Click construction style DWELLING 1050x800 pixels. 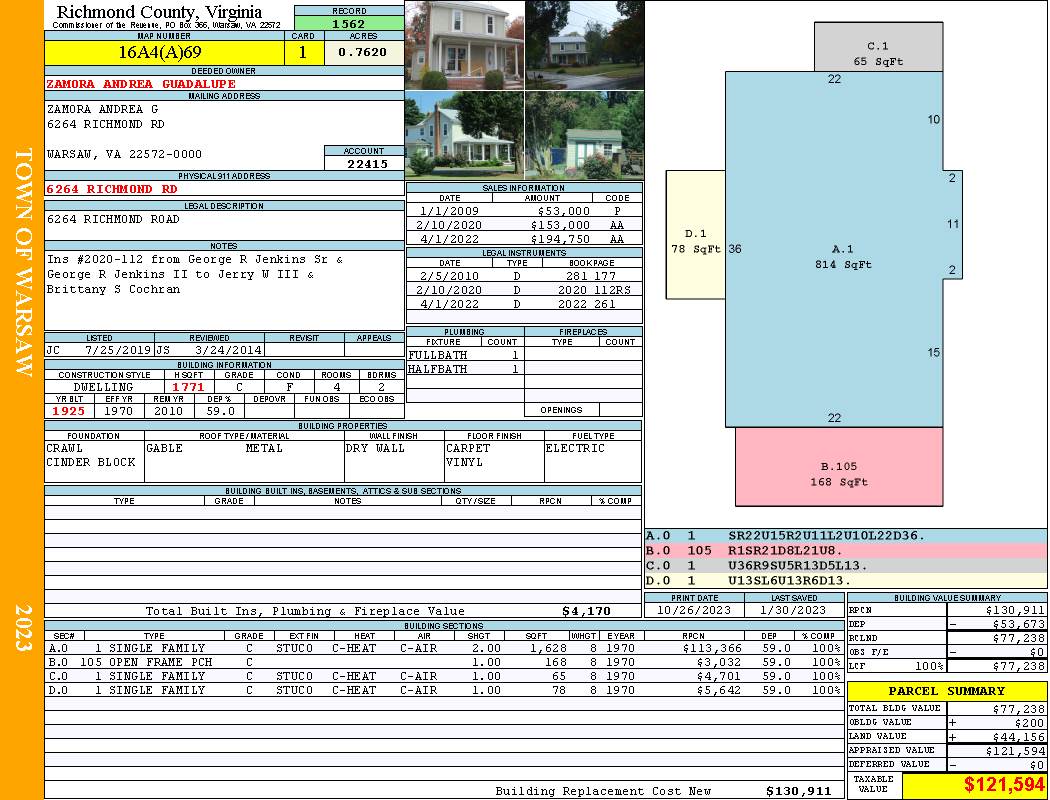tap(104, 387)
